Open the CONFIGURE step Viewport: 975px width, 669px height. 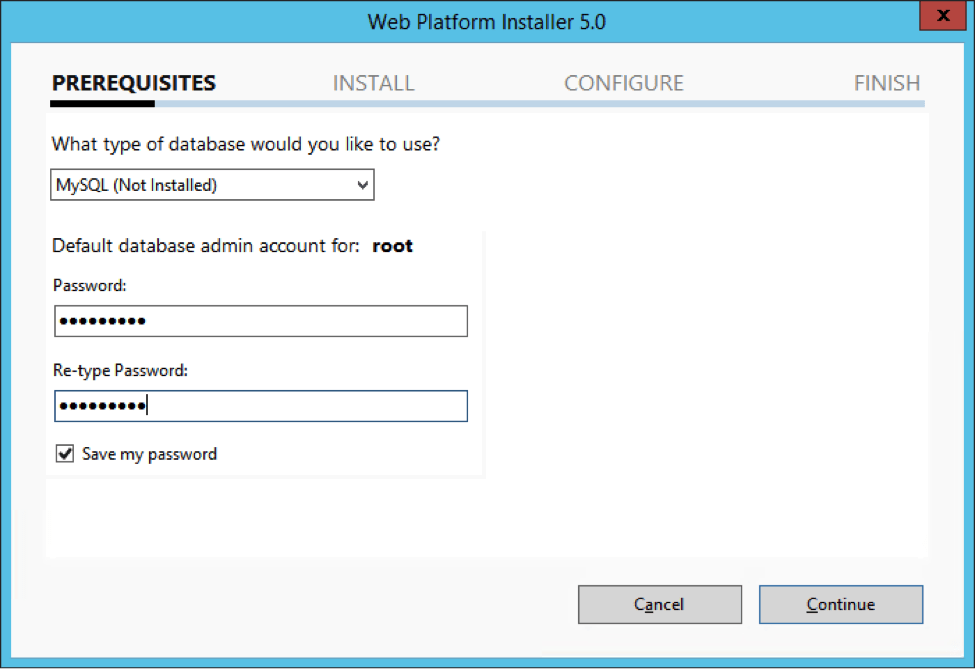point(623,83)
